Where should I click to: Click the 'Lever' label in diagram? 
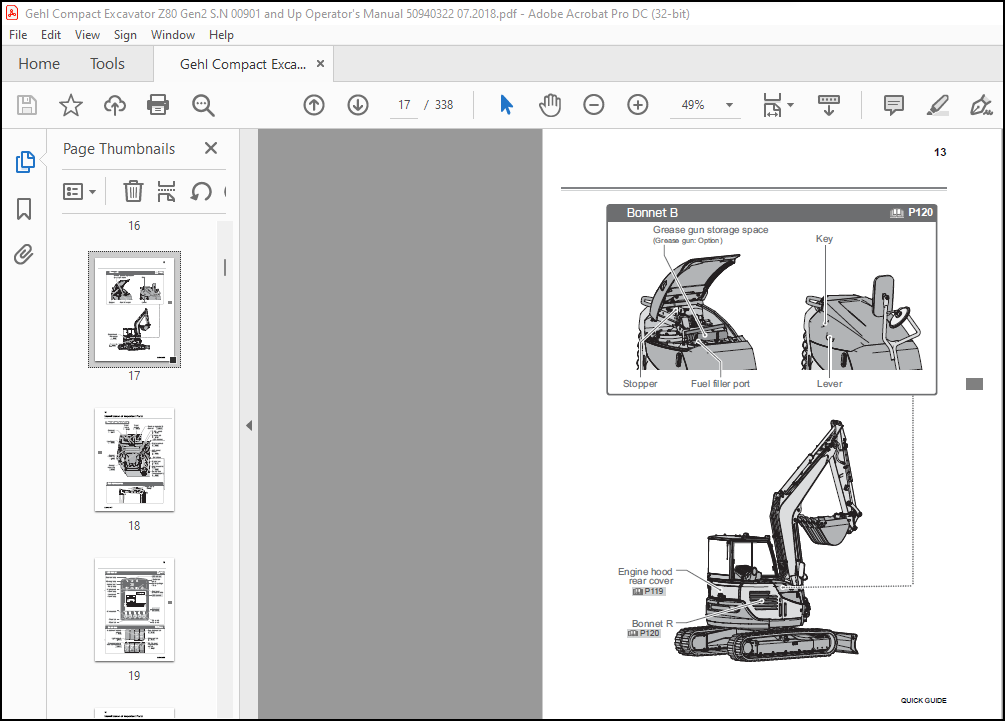pyautogui.click(x=829, y=383)
